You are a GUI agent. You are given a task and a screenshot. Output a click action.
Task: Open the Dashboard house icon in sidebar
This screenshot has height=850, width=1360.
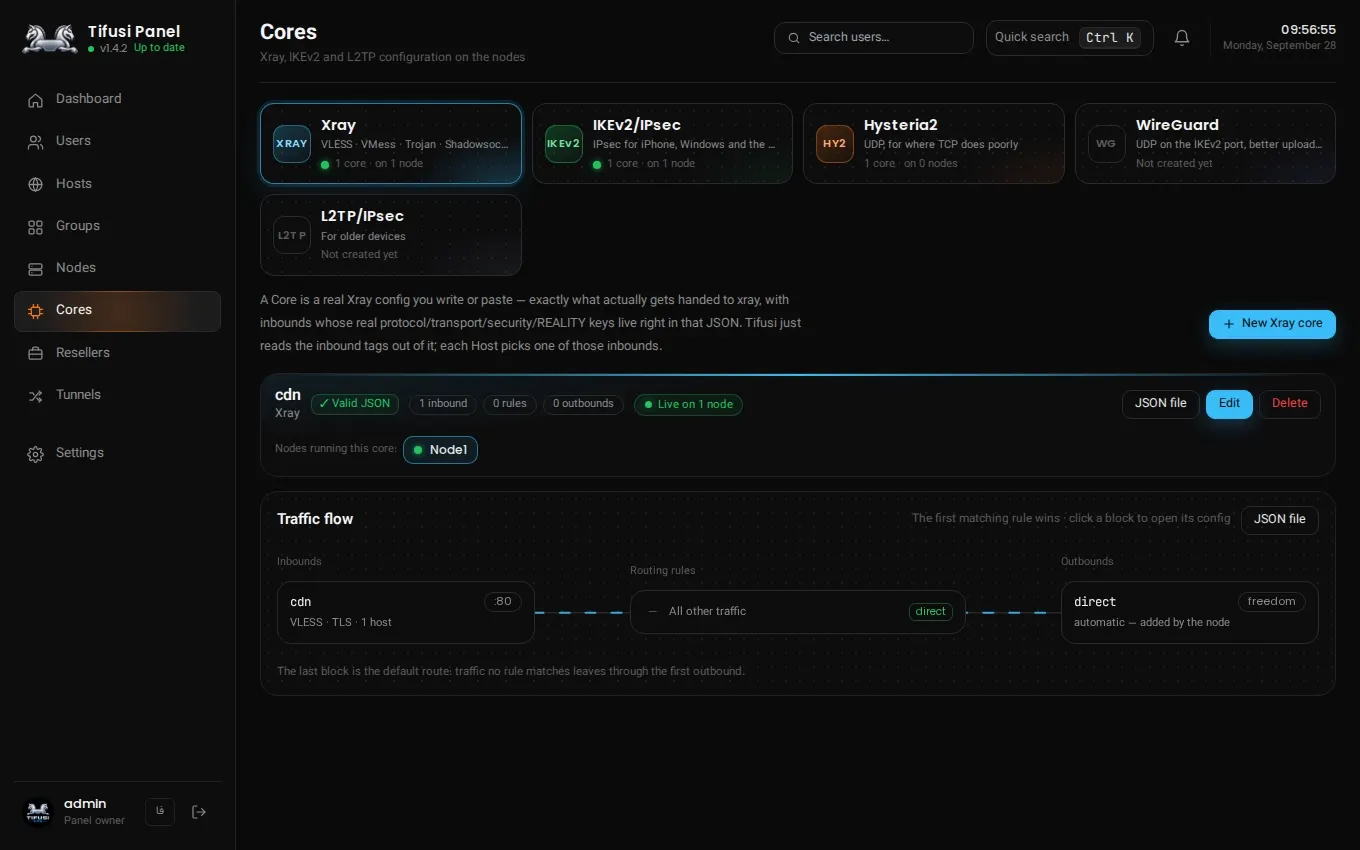(x=36, y=100)
